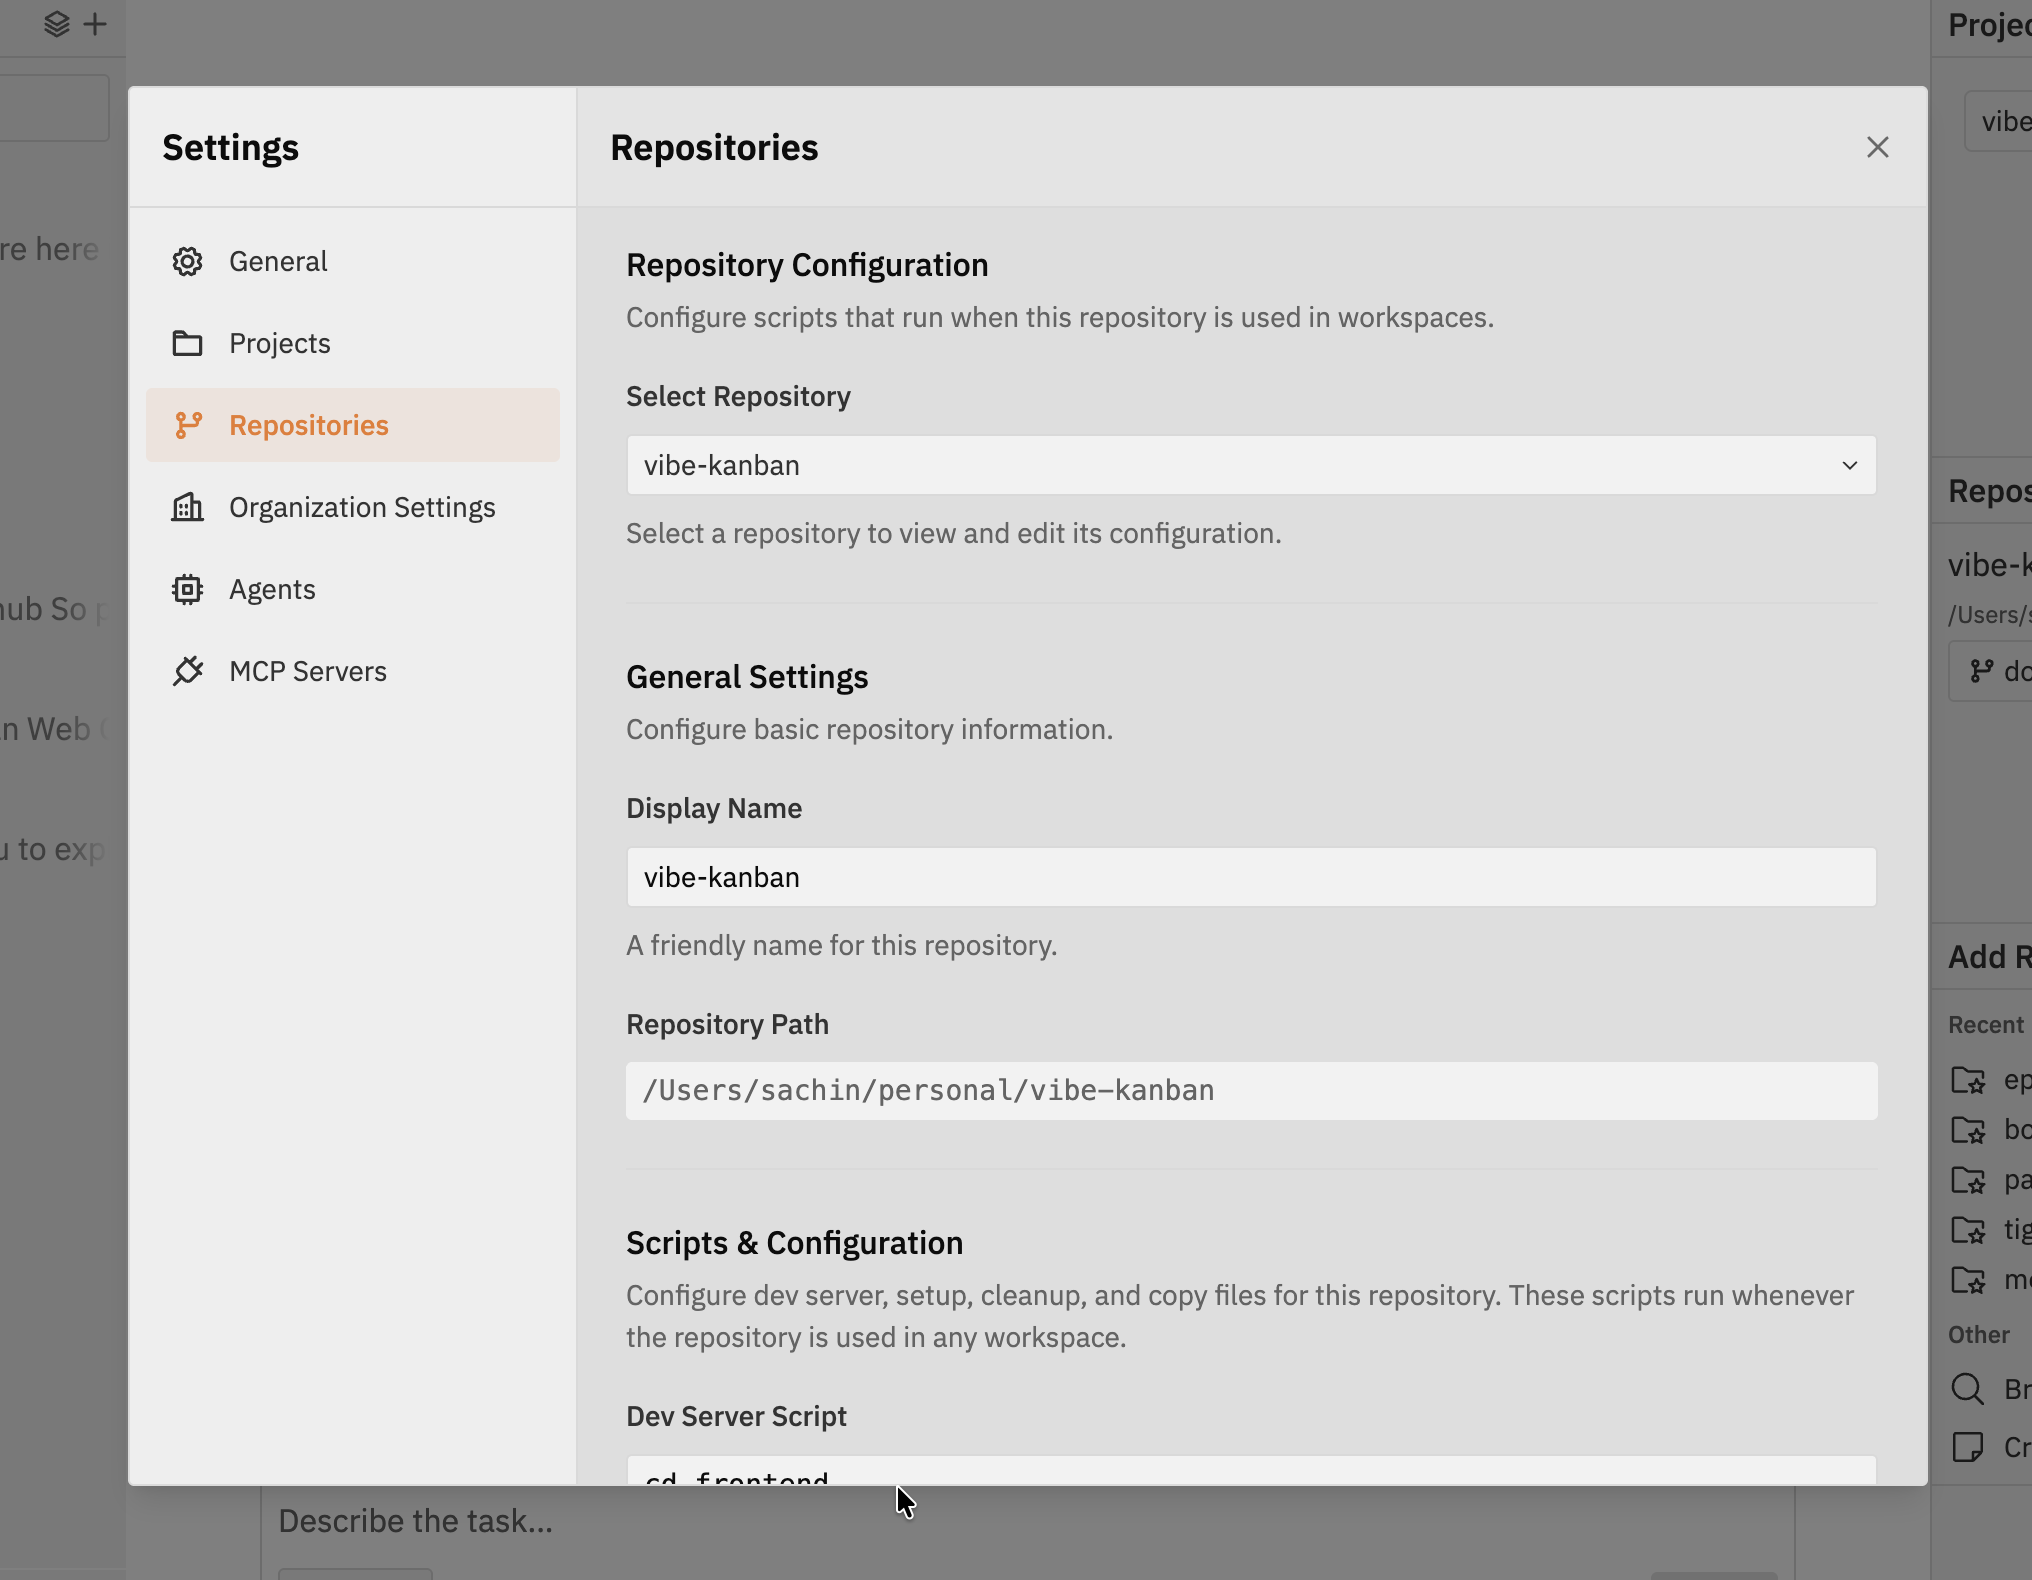2032x1580 pixels.
Task: Select the Repositories git branch icon
Action: pos(188,425)
